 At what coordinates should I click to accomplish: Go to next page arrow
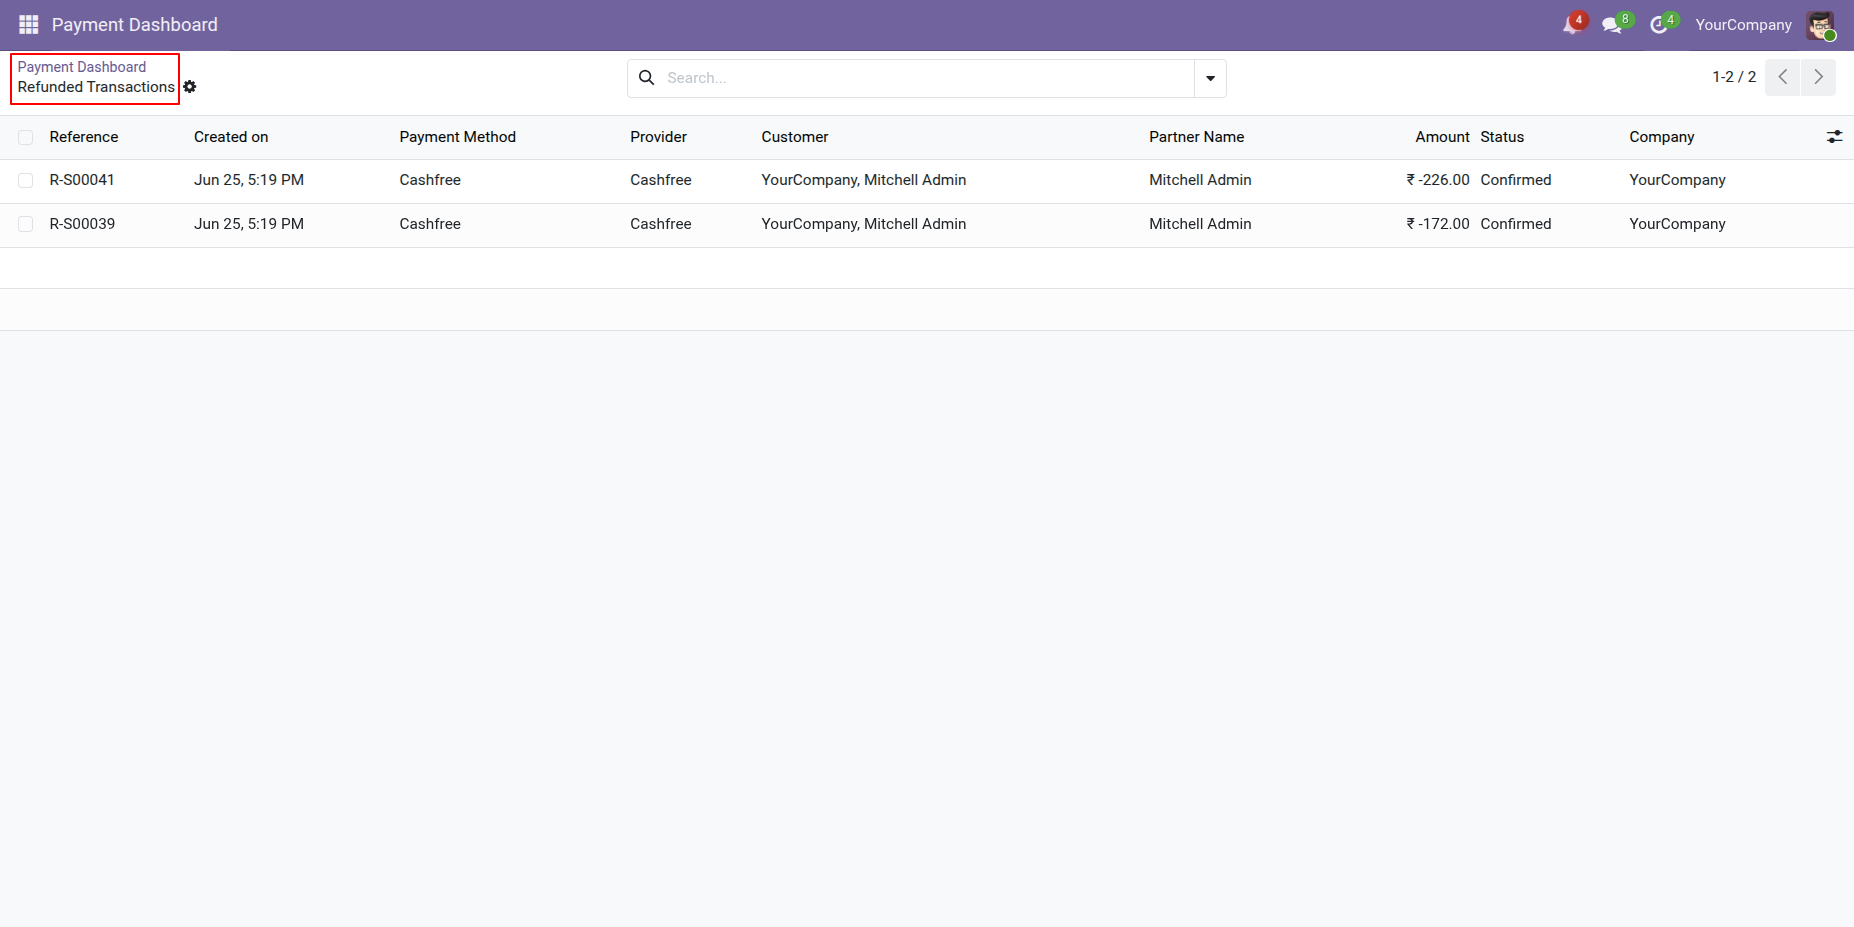(x=1819, y=77)
